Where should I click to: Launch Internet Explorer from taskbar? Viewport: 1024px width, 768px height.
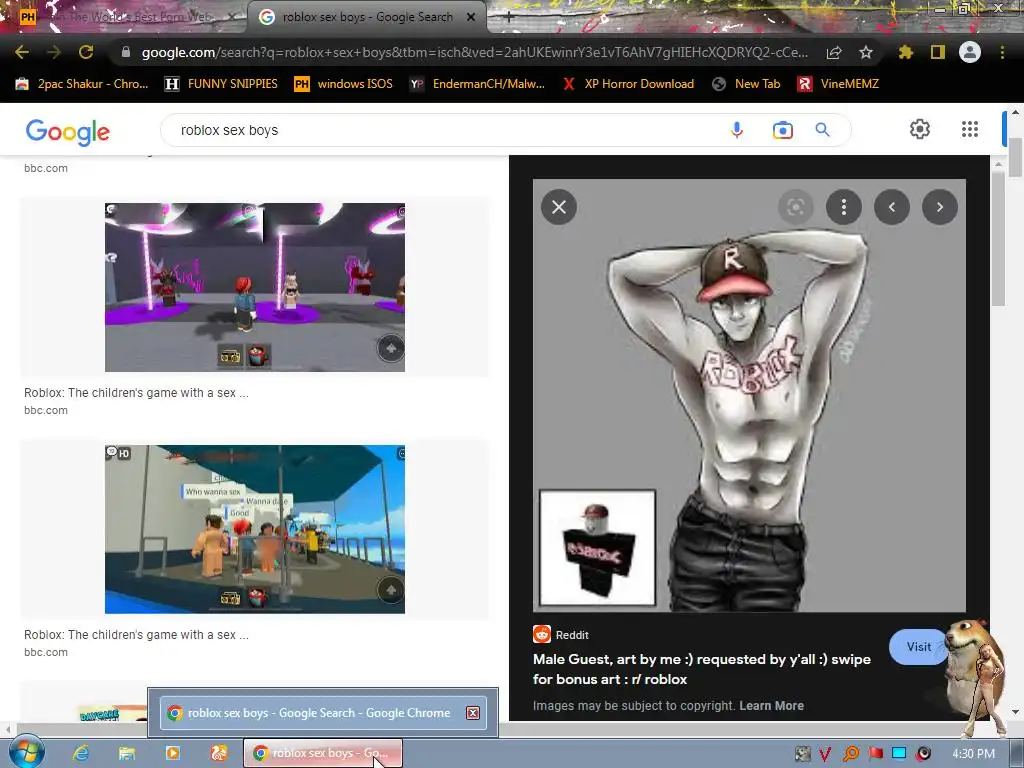[81, 753]
